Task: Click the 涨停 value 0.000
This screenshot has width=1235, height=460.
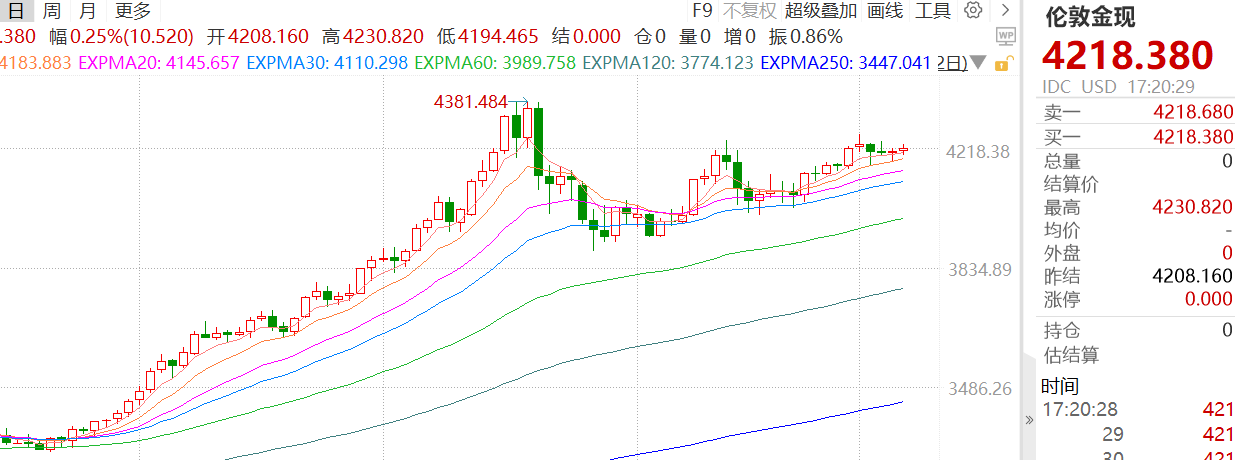Action: pos(1209,298)
